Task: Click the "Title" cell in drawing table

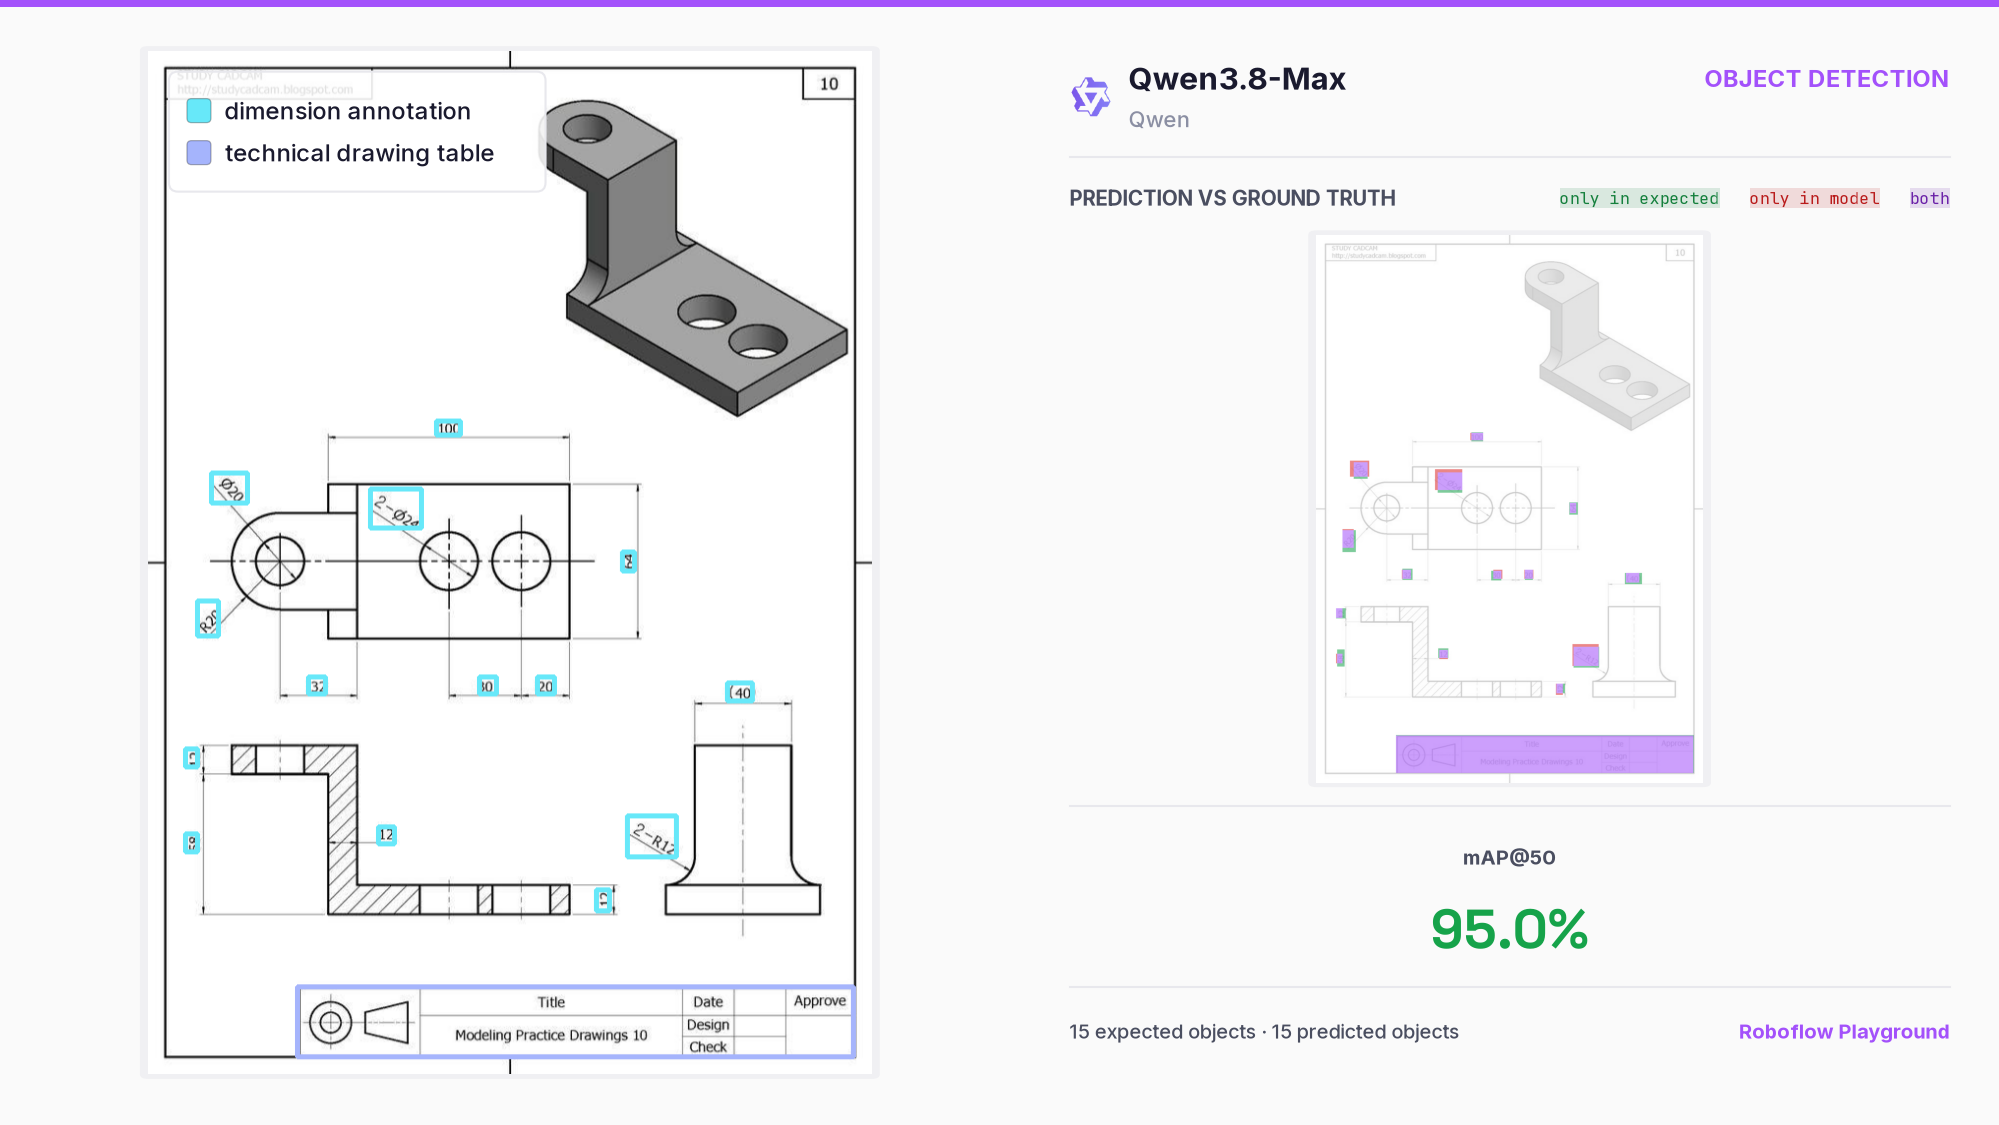Action: [551, 1002]
